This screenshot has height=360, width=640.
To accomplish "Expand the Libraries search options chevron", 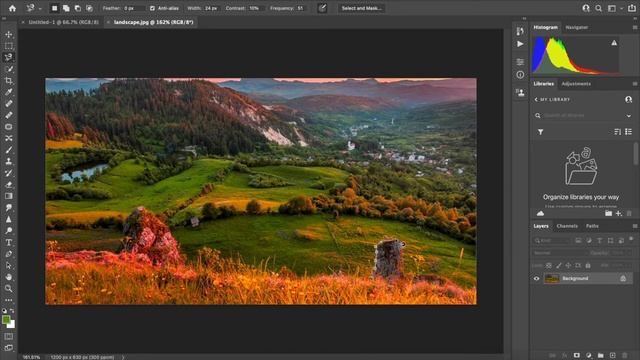I will coord(629,116).
